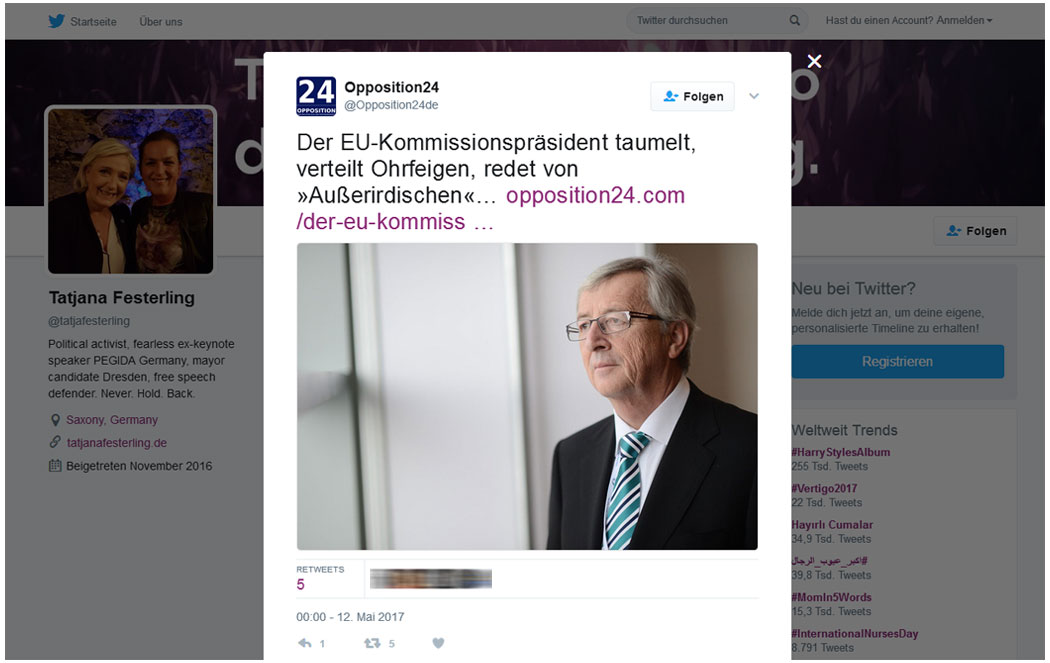
Task: Click the reply arrow icon under tweet
Action: (x=305, y=643)
